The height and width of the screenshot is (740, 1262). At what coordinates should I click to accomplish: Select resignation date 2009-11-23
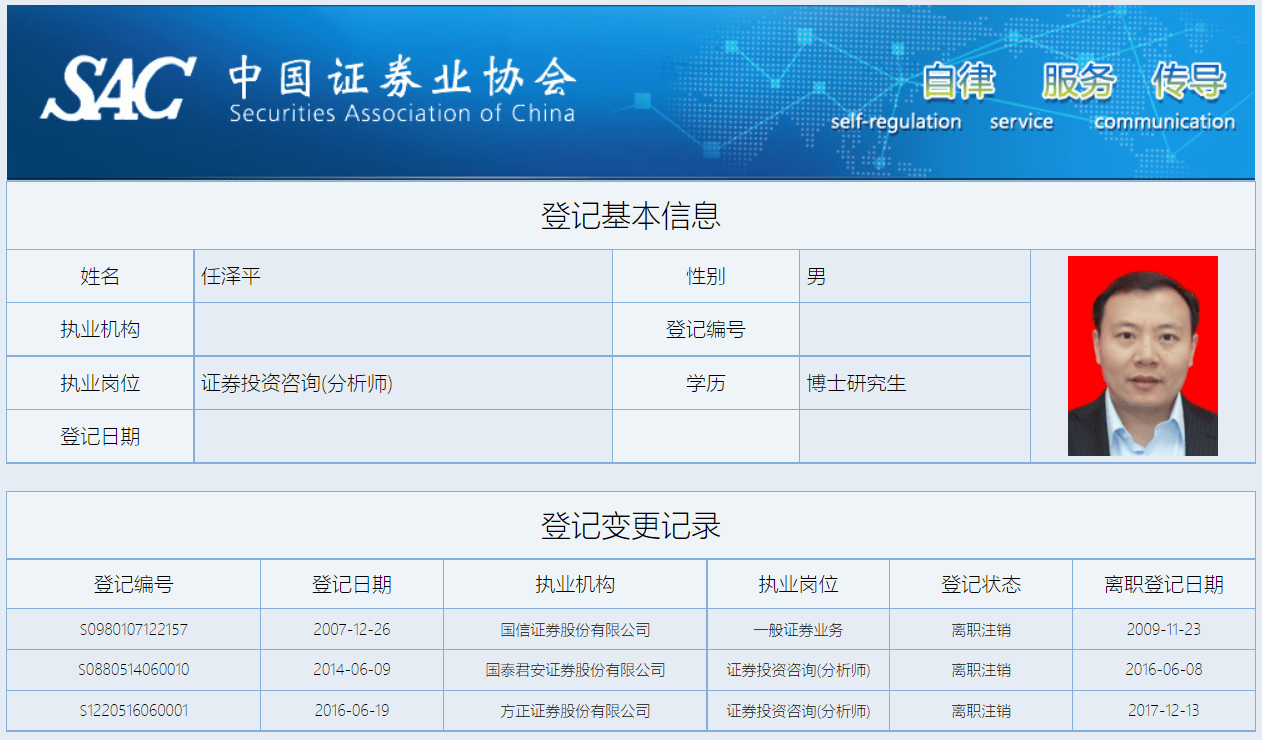pos(1164,630)
